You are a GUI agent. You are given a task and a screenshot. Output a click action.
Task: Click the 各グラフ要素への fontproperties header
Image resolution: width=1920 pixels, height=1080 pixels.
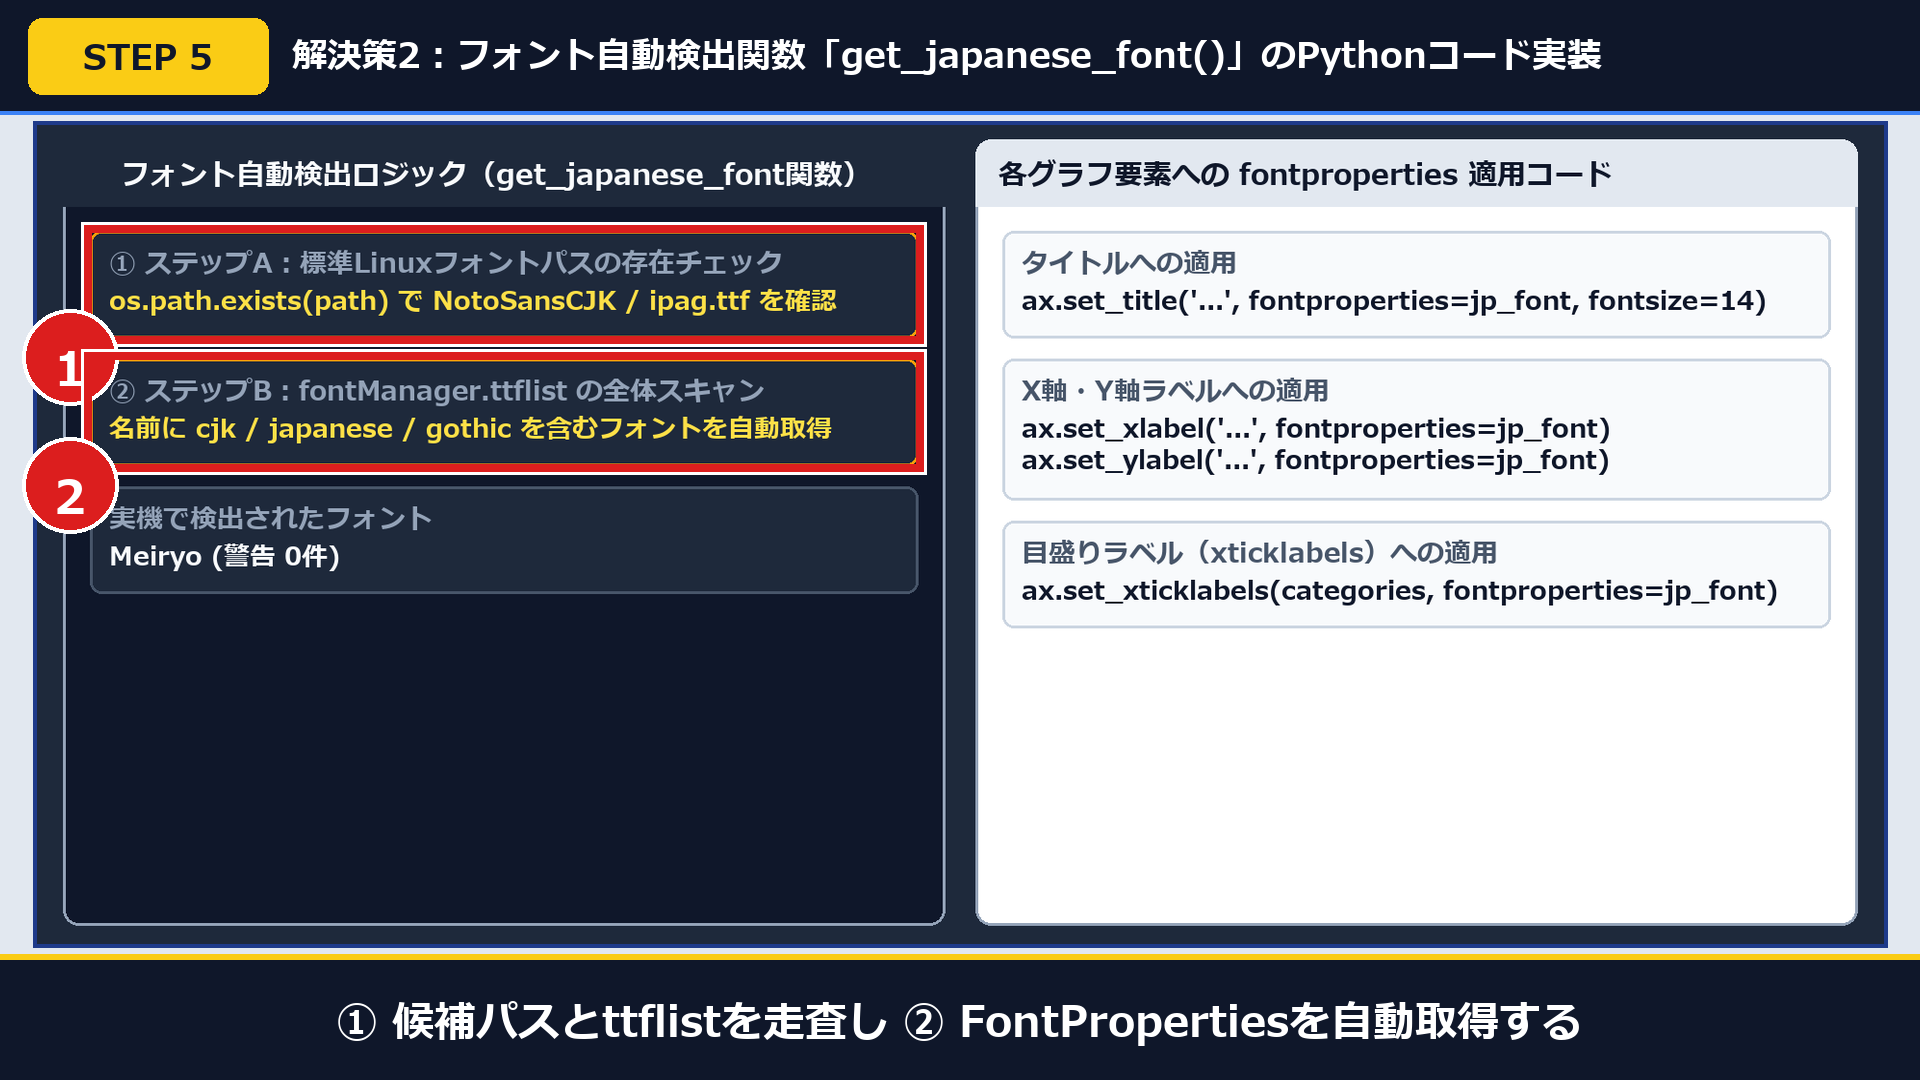pyautogui.click(x=1305, y=175)
